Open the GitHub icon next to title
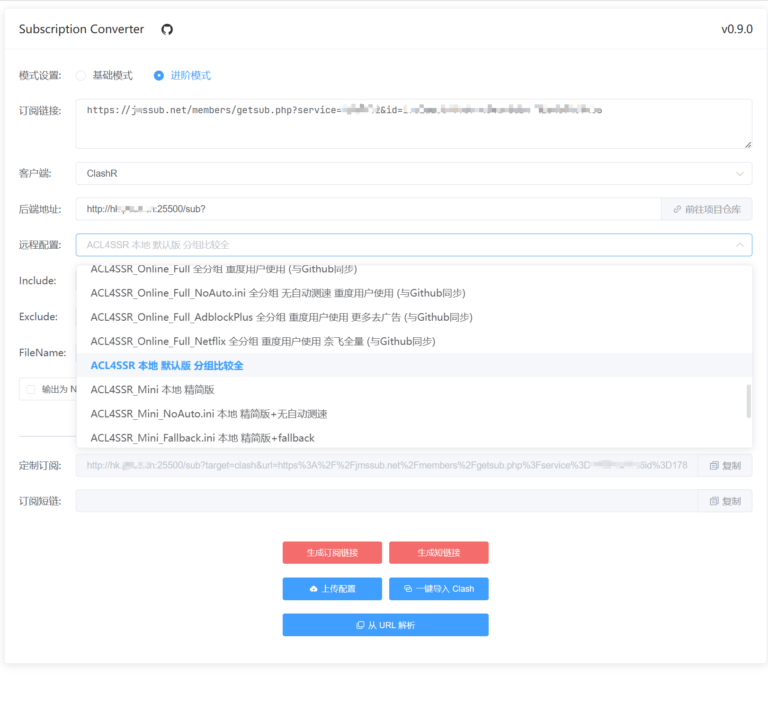Image resolution: width=768 pixels, height=713 pixels. 167,30
